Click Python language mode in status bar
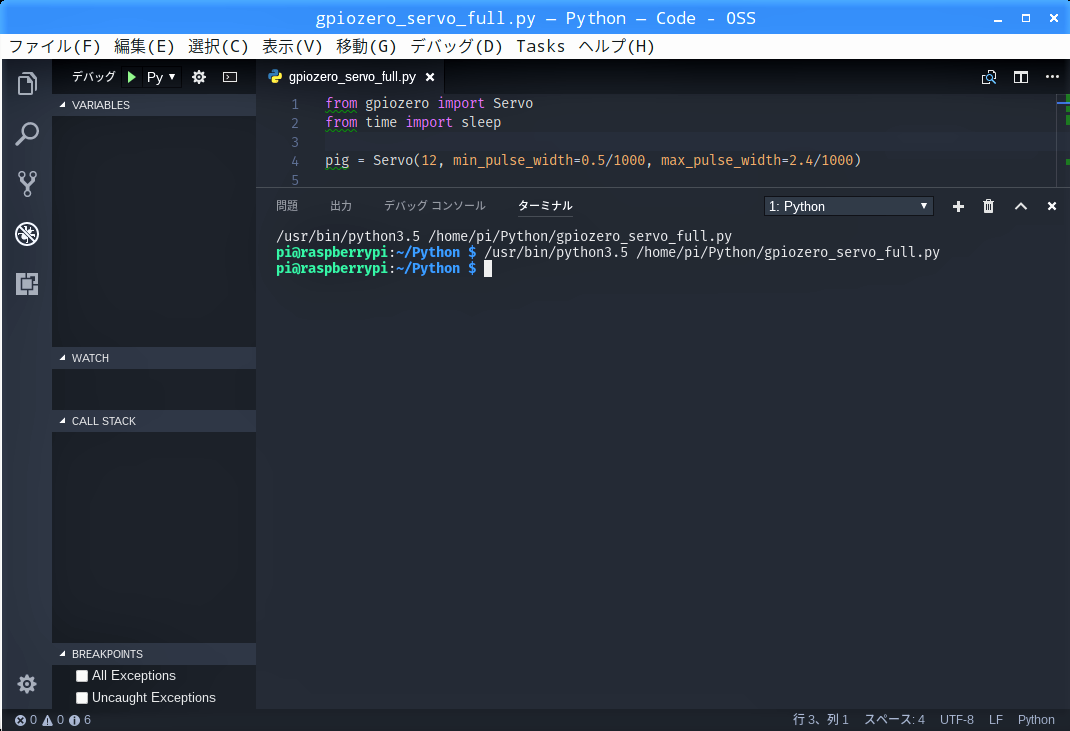 (1036, 720)
